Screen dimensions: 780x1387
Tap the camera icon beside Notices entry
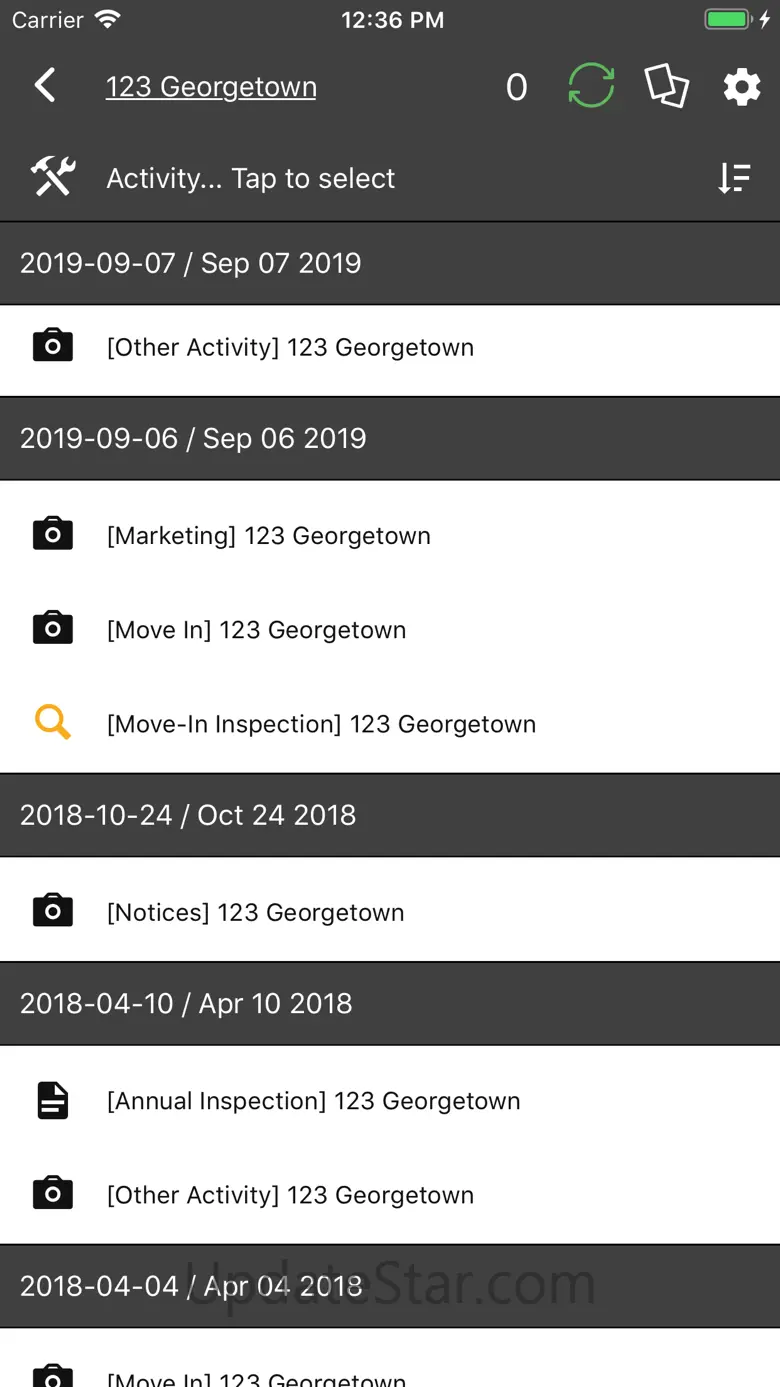(x=53, y=912)
